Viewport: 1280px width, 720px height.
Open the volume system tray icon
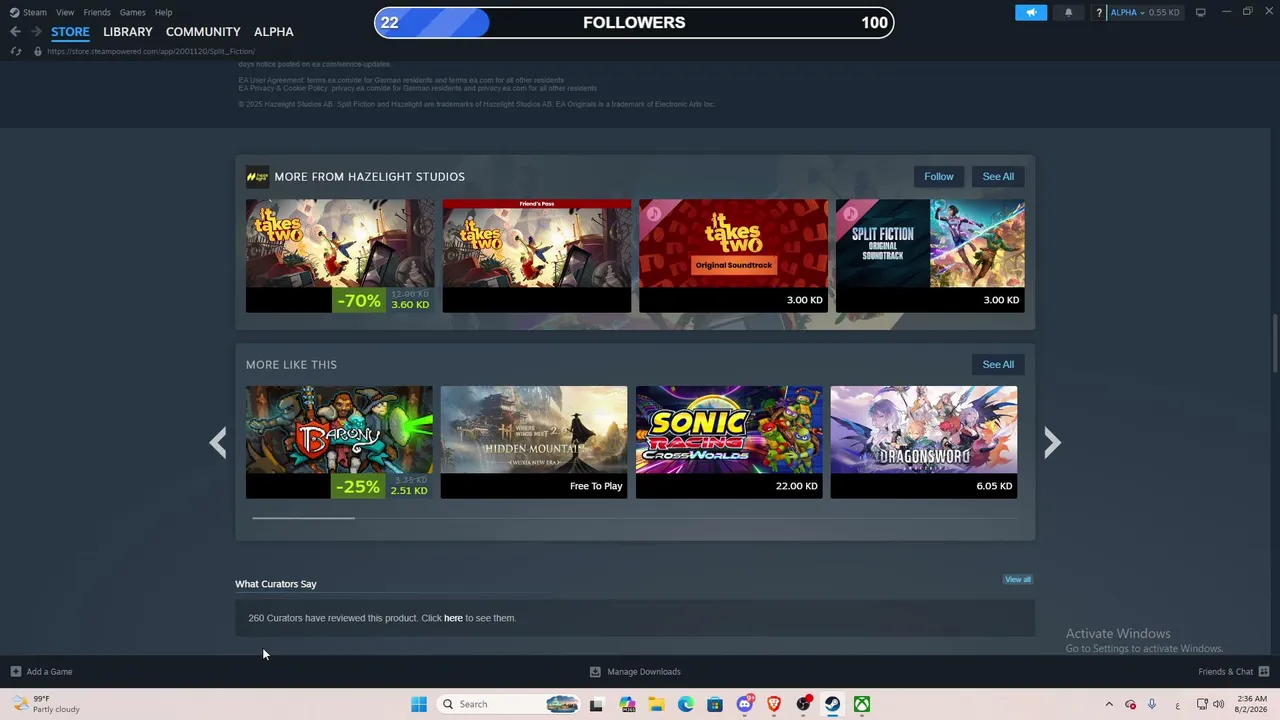[x=1219, y=704]
